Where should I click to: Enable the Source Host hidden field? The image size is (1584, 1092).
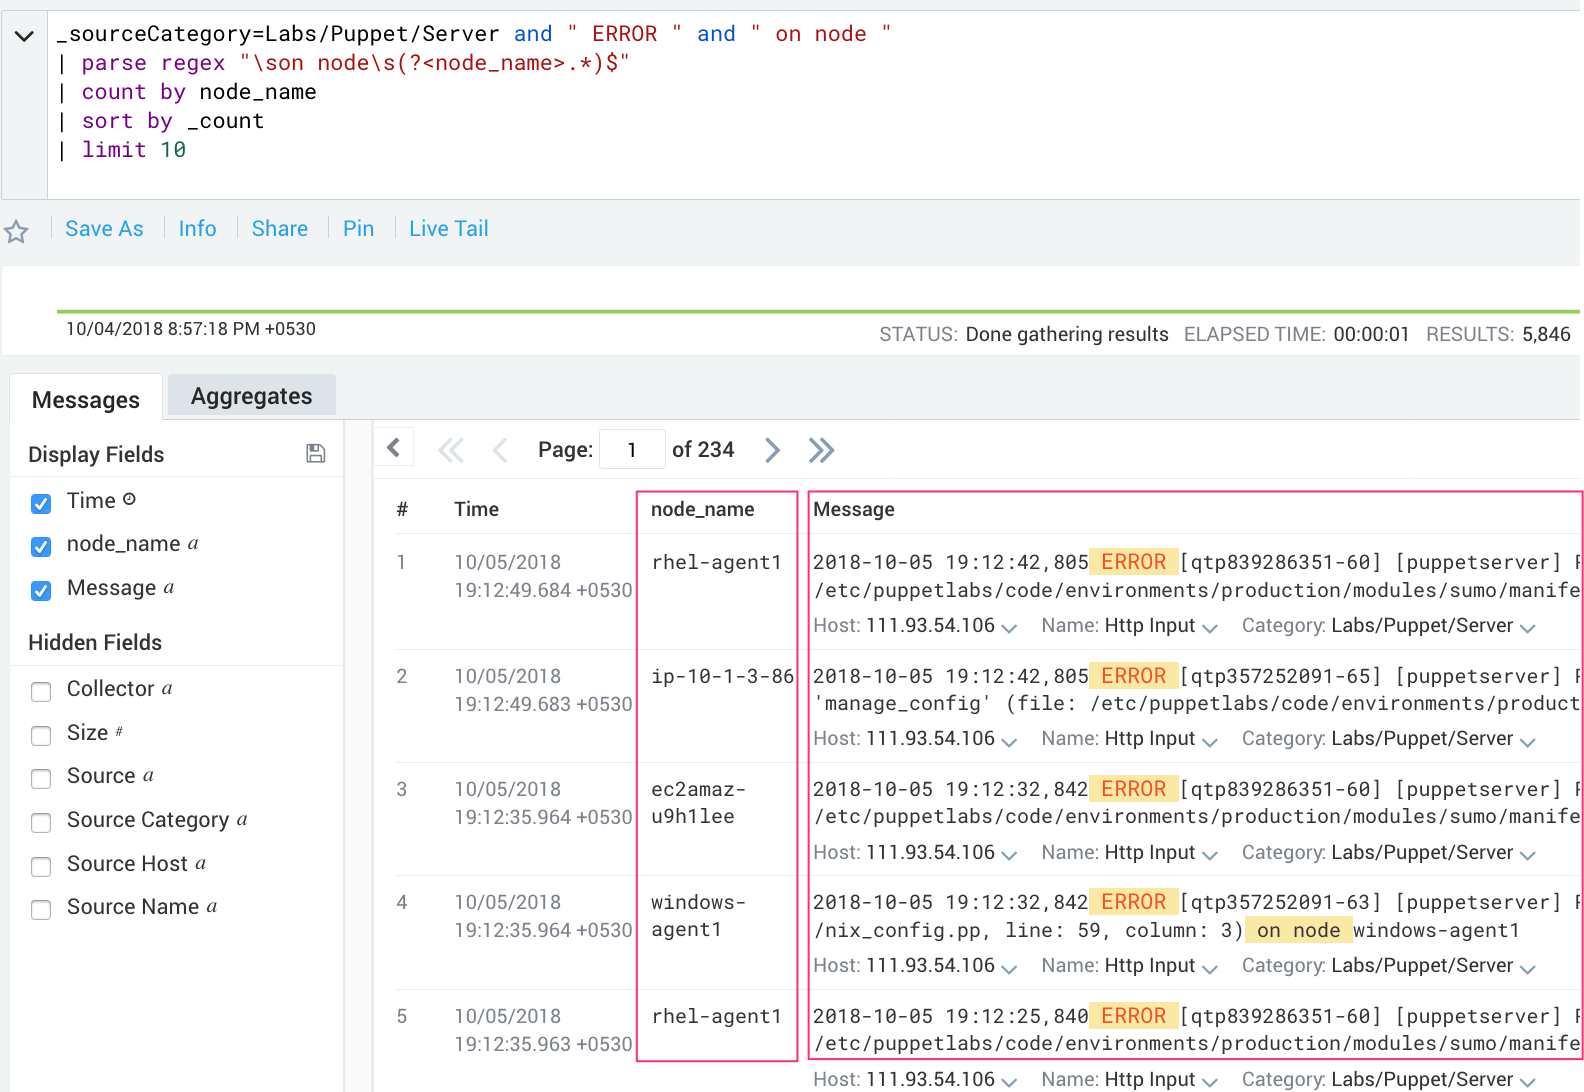point(41,866)
